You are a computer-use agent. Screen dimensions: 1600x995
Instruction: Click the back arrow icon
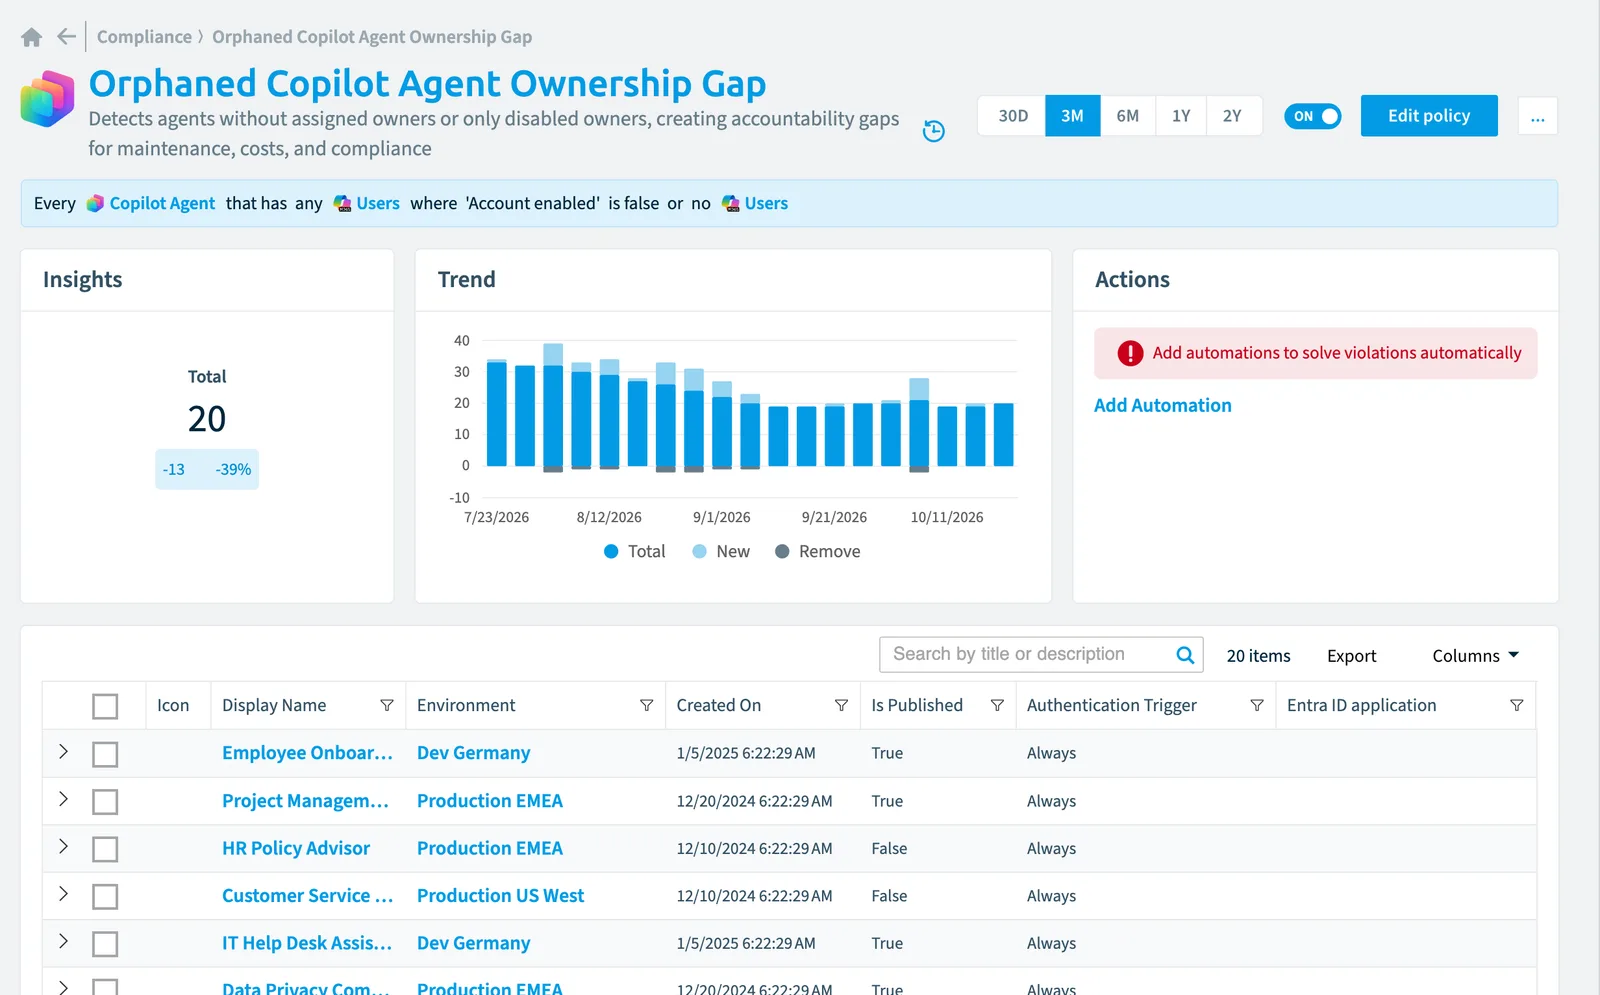66,37
